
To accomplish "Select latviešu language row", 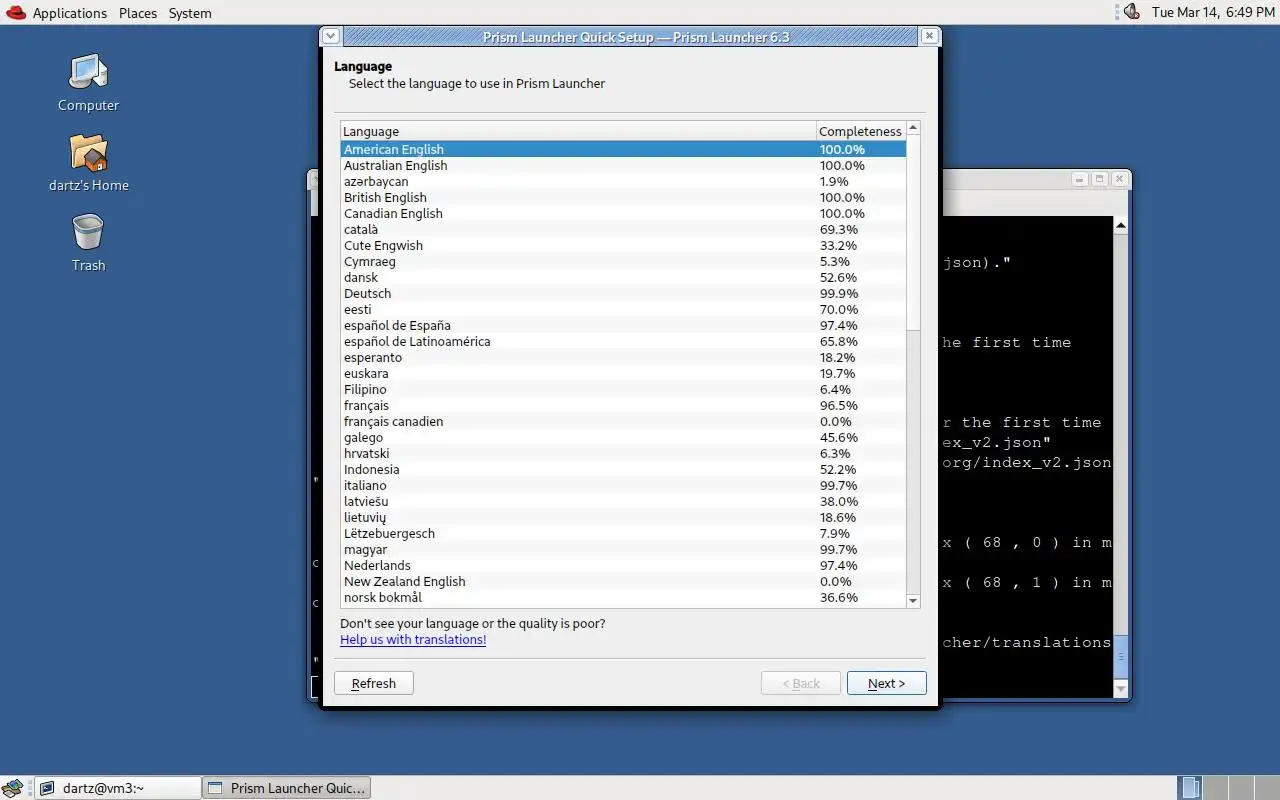I will [623, 501].
